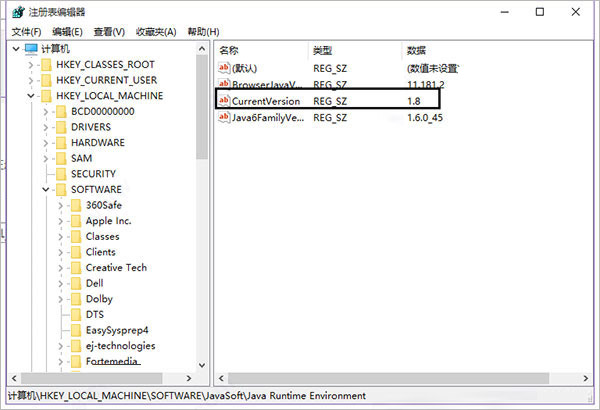Viewport: 600px width, 410px height.
Task: Click the tree pane vertical scrollbar thumb
Action: point(202,107)
